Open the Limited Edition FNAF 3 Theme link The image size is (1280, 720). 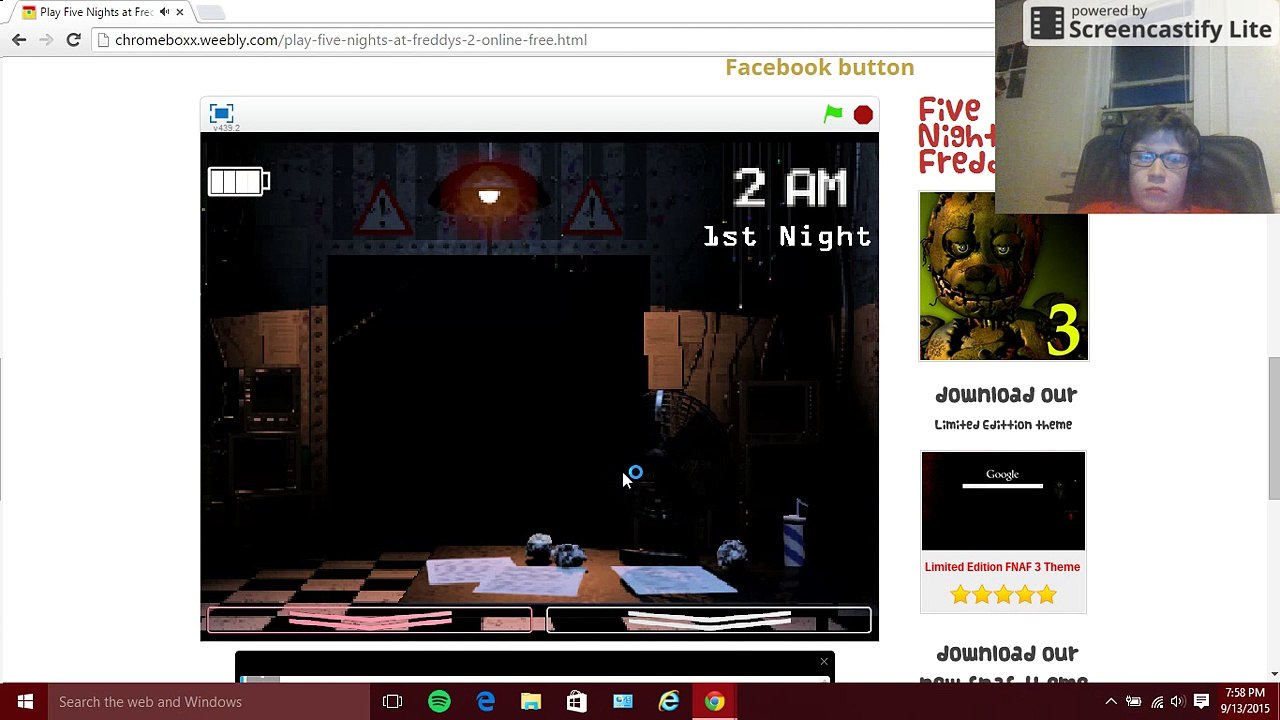pyautogui.click(x=1002, y=567)
